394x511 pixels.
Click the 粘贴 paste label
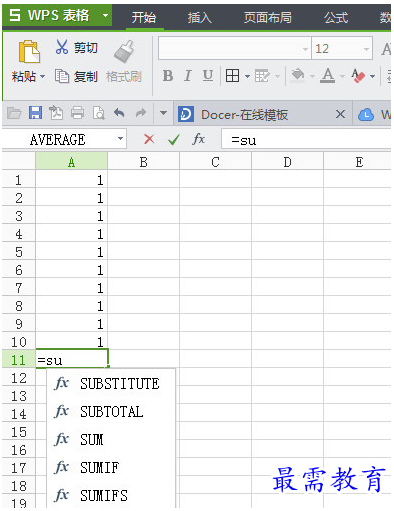coord(24,77)
